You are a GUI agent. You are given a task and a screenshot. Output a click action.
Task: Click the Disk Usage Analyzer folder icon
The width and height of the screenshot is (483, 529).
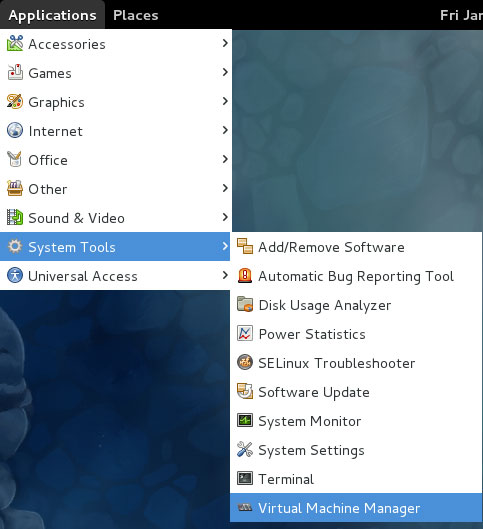tap(245, 305)
